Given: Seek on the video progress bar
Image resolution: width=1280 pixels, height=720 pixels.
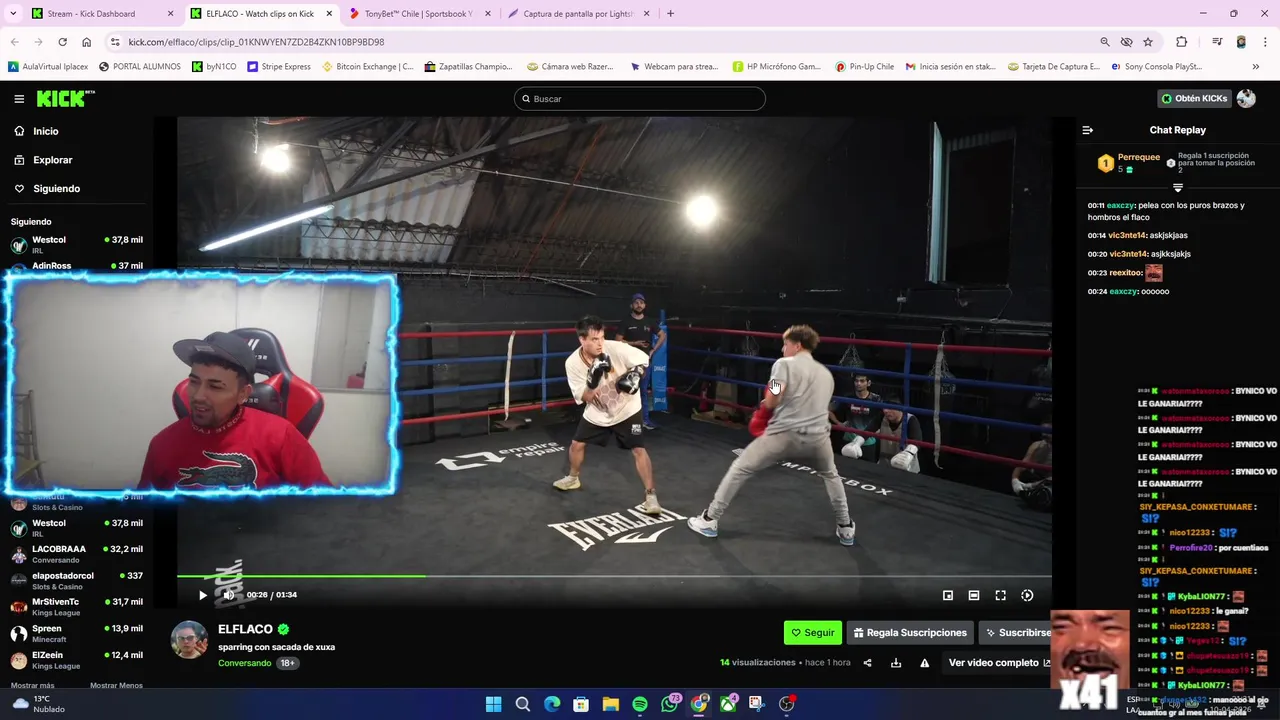Looking at the screenshot, I should 614,576.
